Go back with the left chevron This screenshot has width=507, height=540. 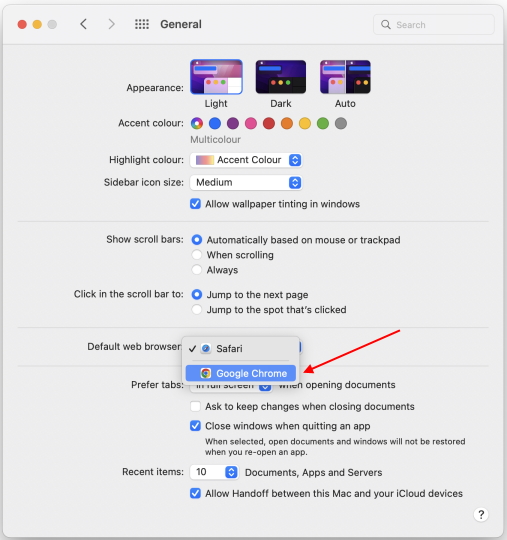click(83, 24)
